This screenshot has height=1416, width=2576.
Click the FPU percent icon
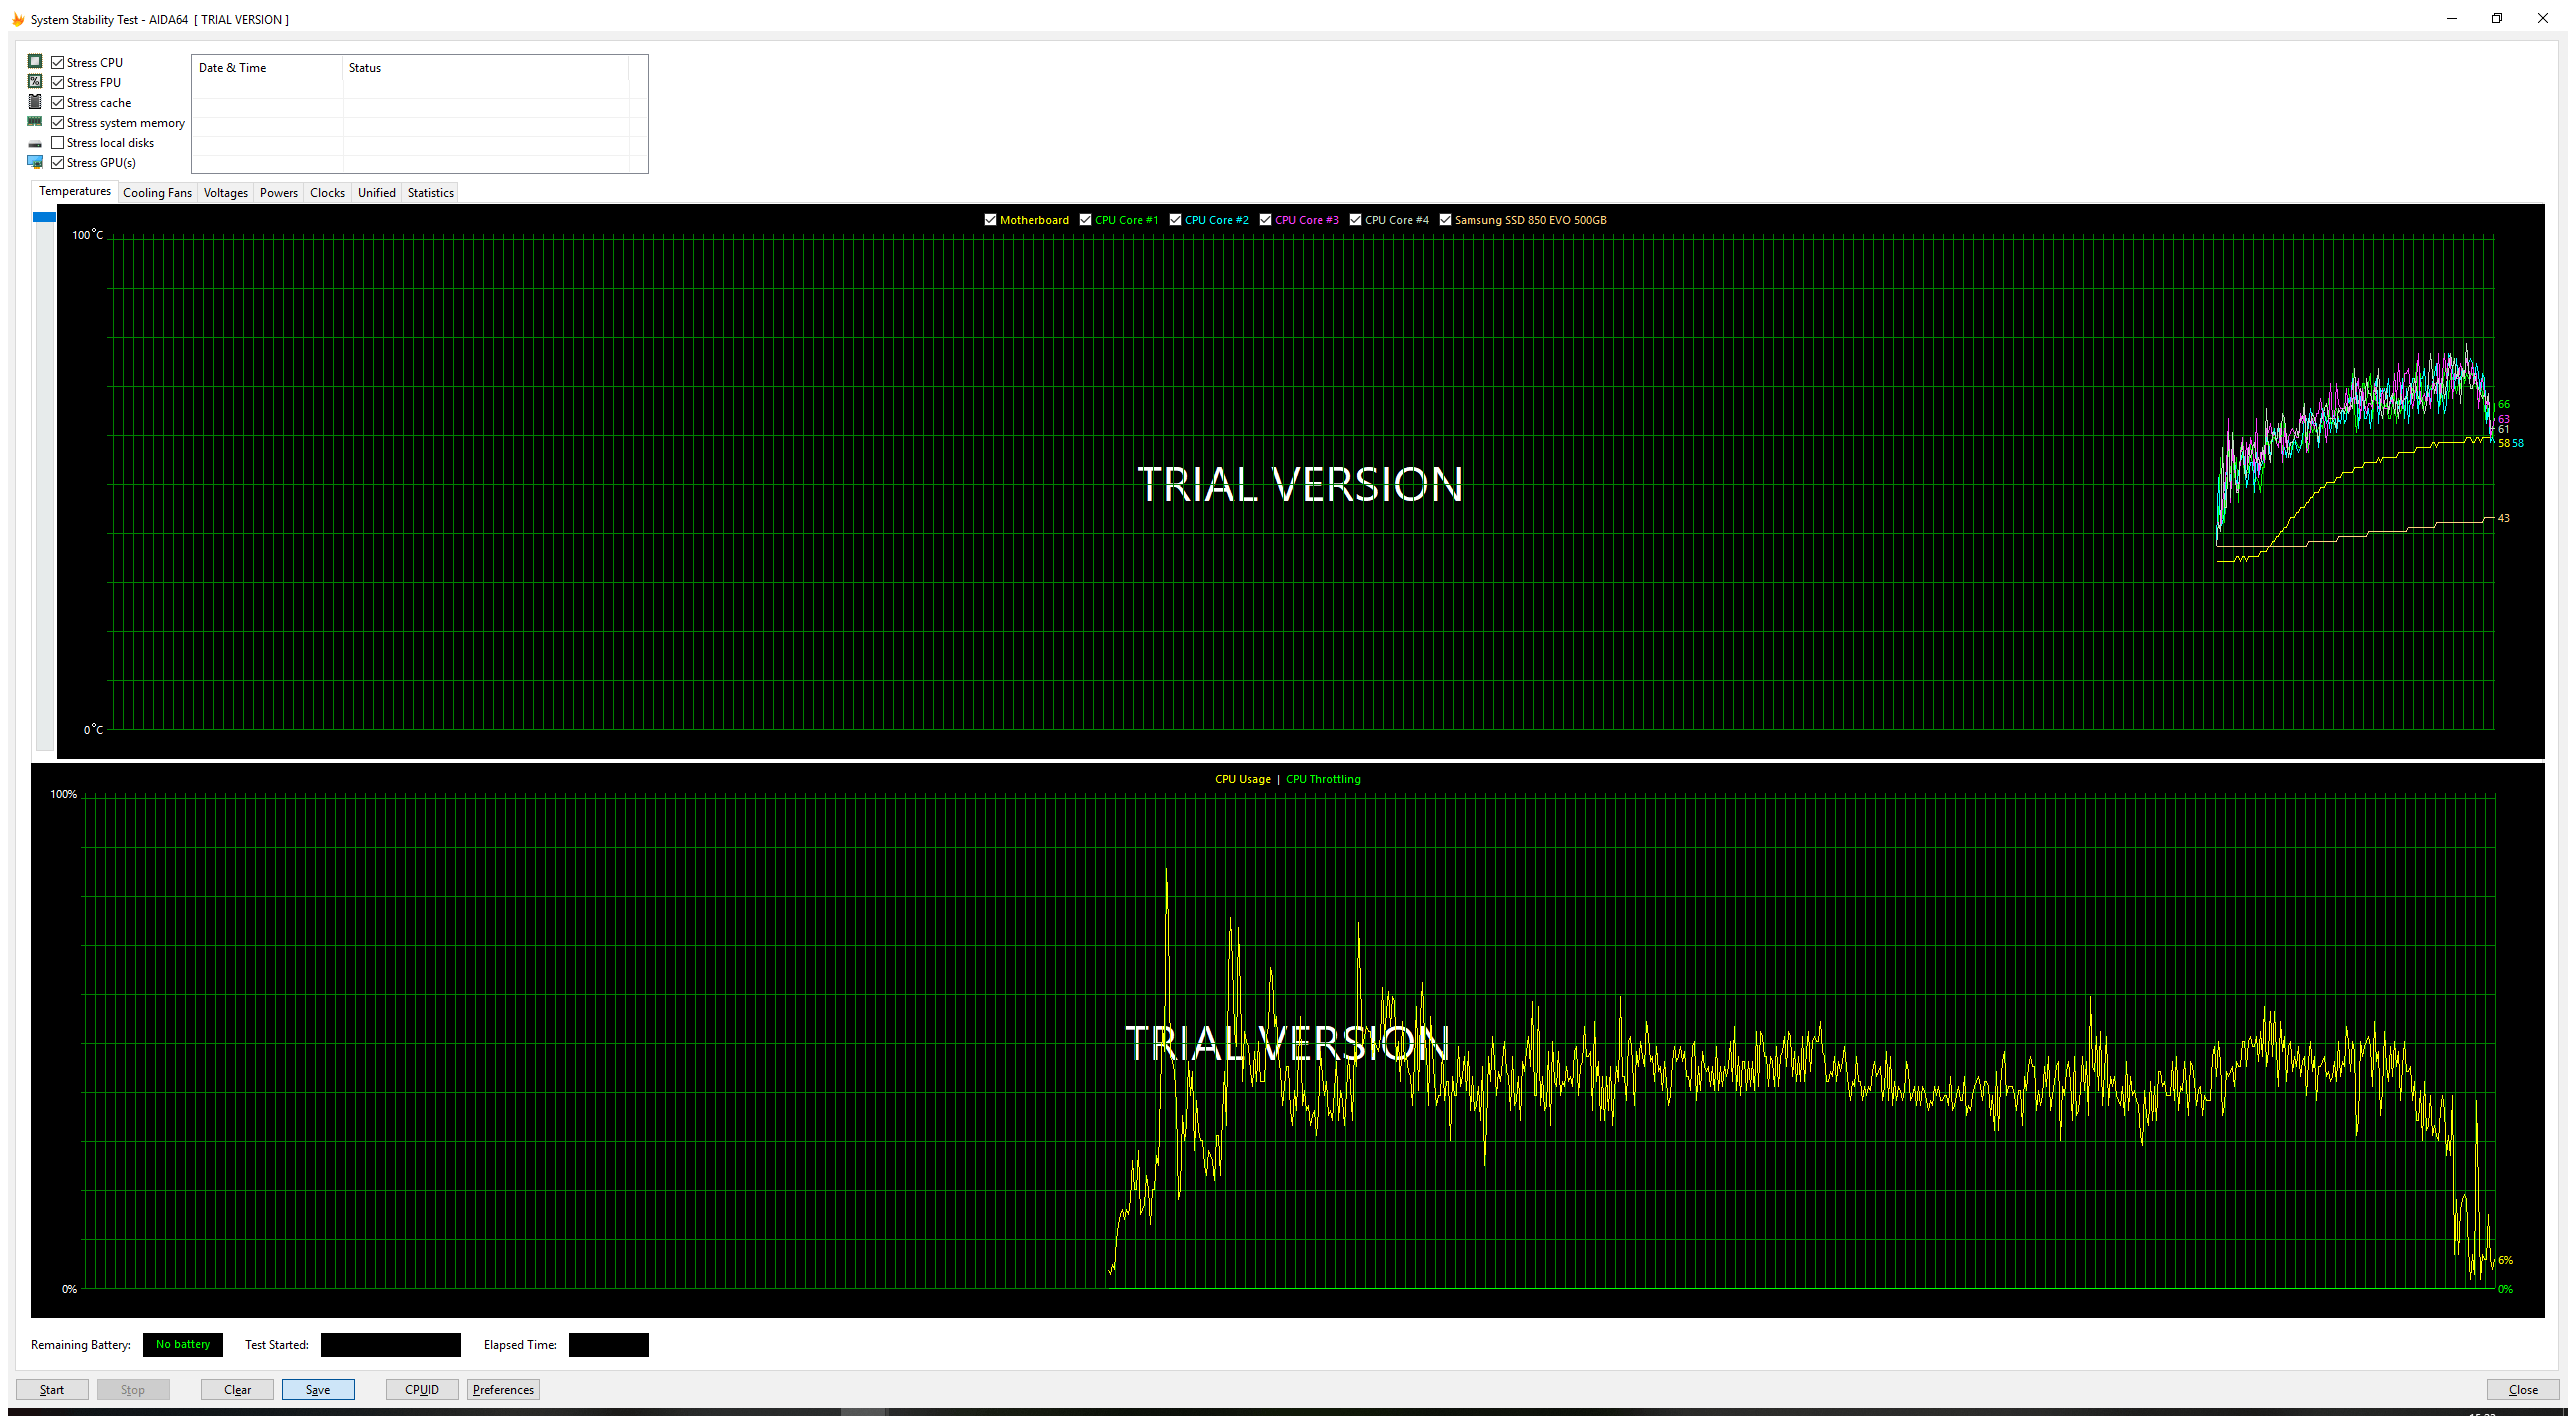[x=35, y=82]
